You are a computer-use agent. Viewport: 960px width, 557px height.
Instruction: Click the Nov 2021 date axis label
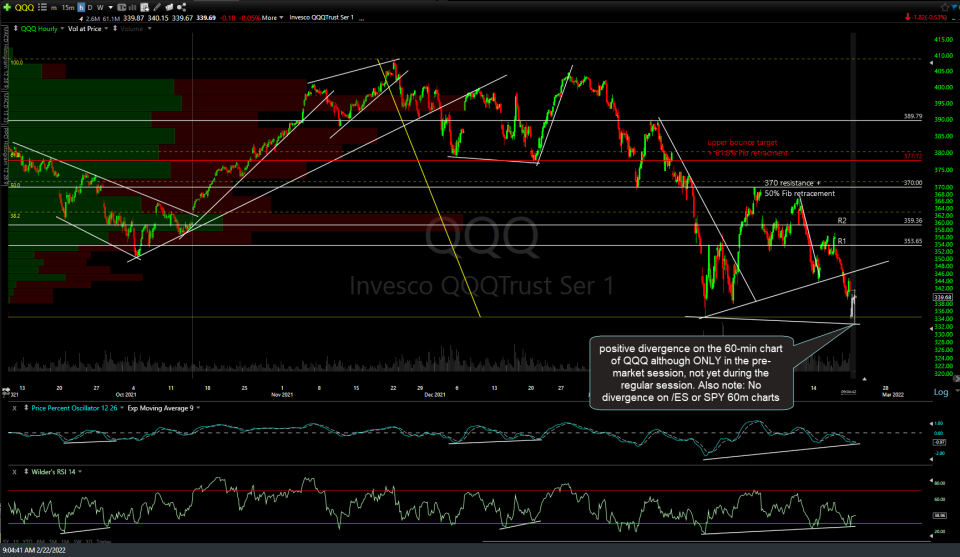click(282, 395)
